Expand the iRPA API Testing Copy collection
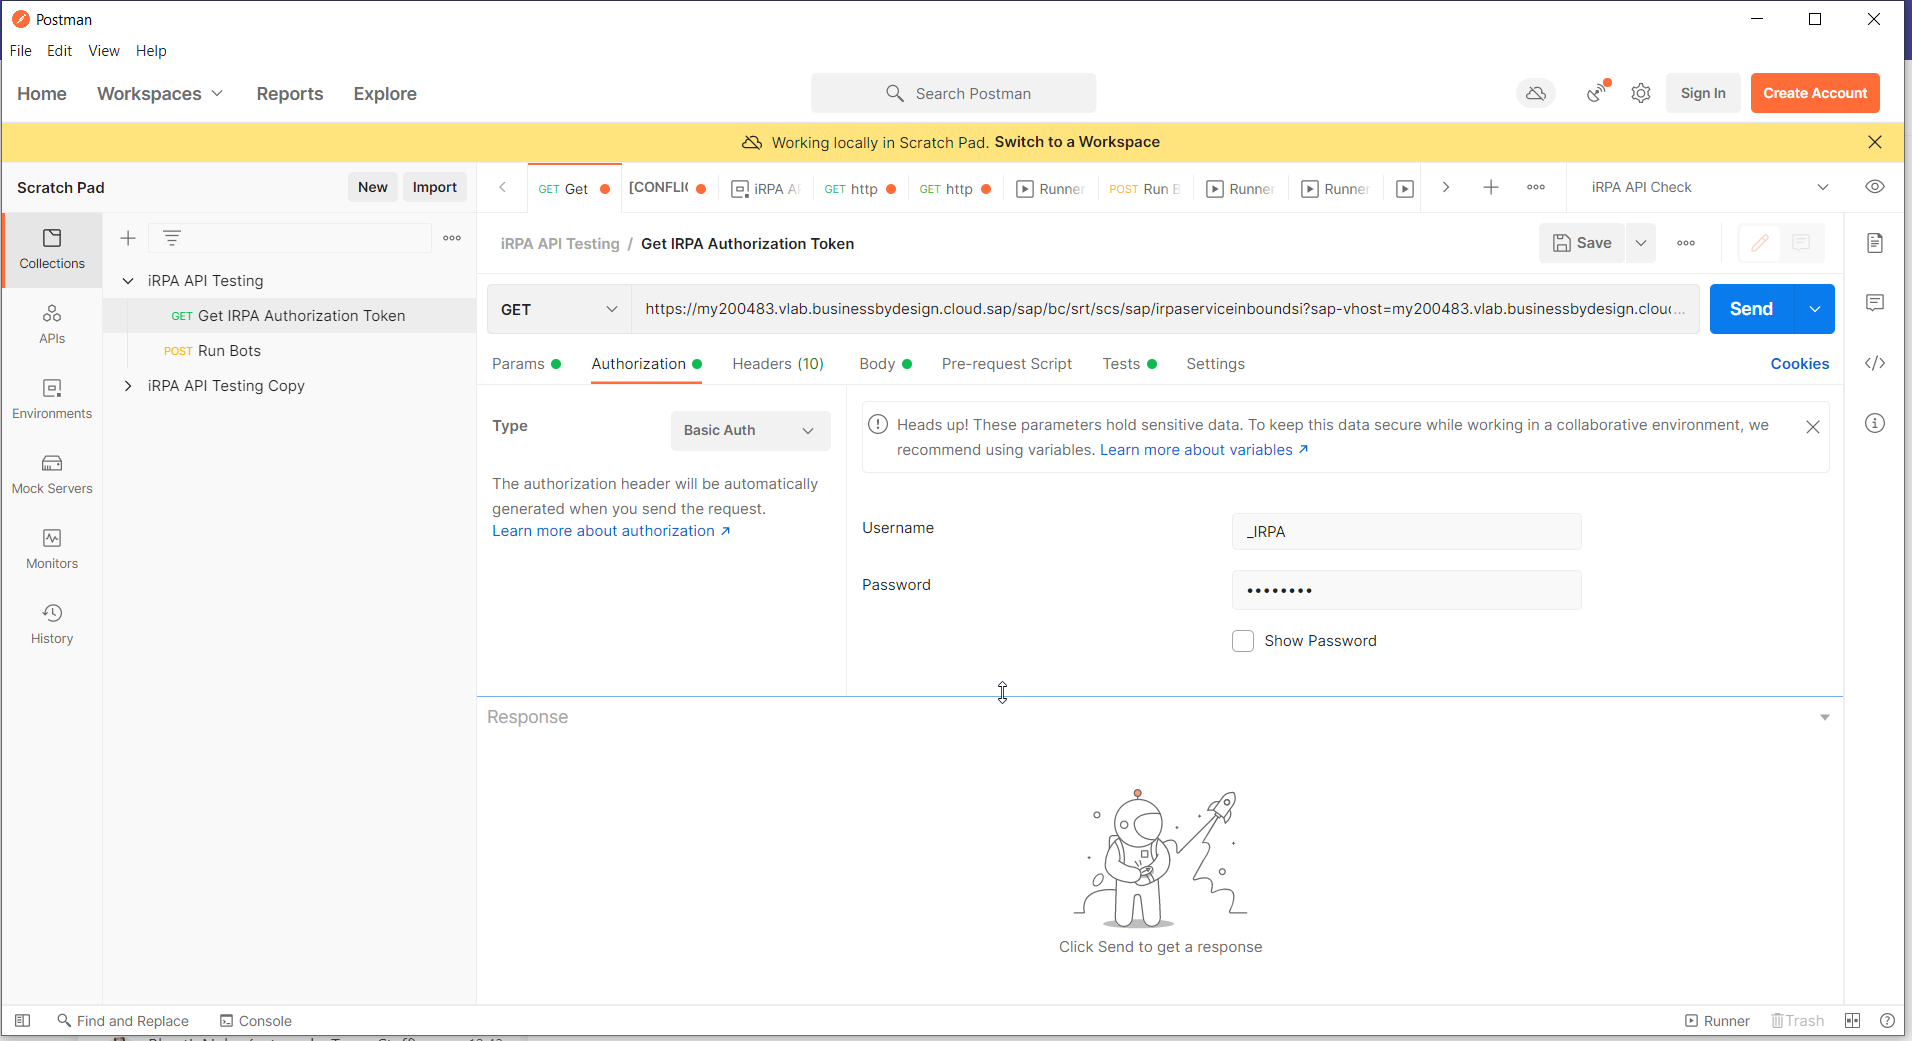This screenshot has height=1041, width=1912. click(128, 386)
